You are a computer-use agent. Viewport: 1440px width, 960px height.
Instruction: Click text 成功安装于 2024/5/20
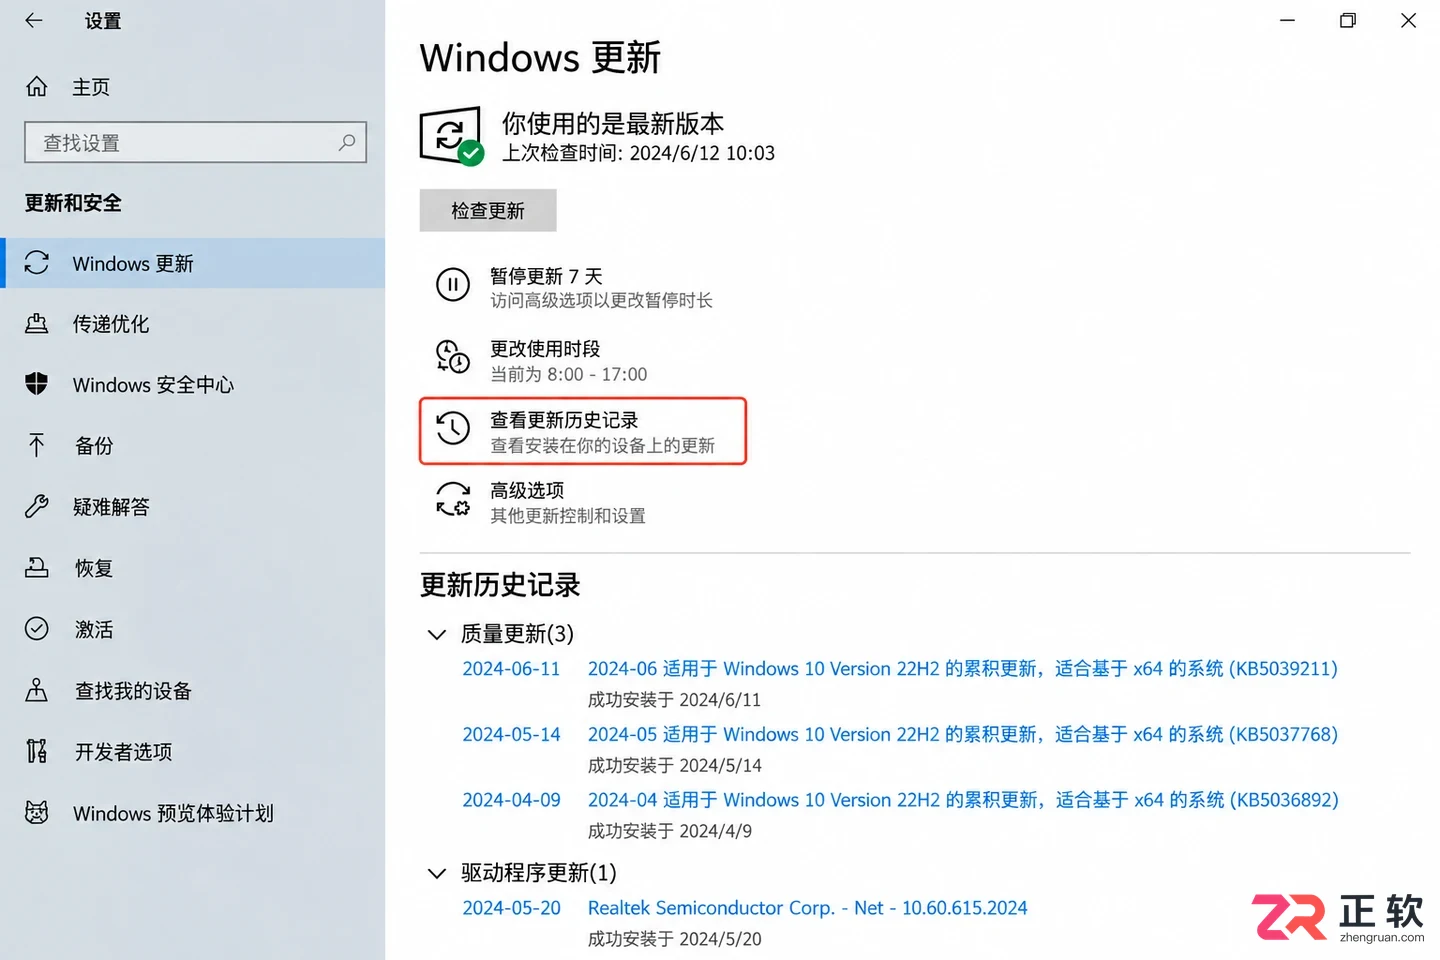pos(674,939)
